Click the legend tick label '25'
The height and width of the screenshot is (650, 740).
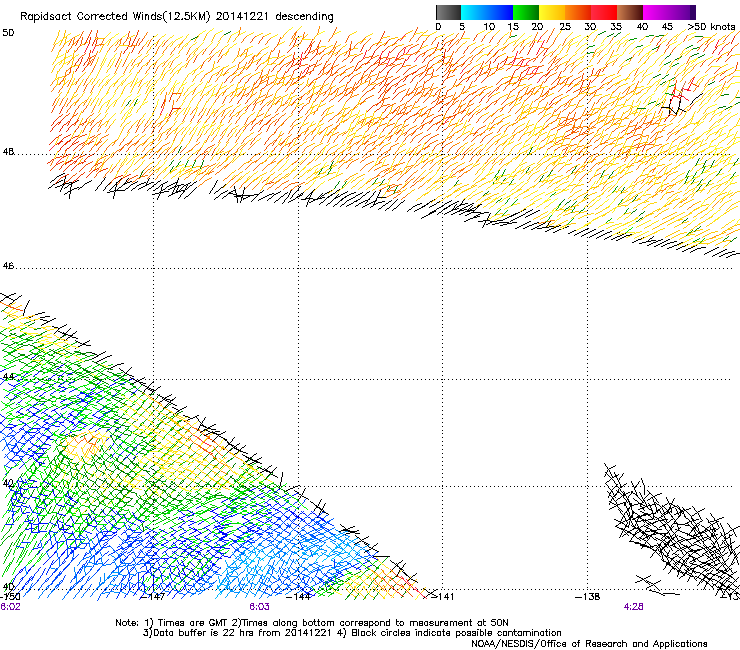(565, 27)
